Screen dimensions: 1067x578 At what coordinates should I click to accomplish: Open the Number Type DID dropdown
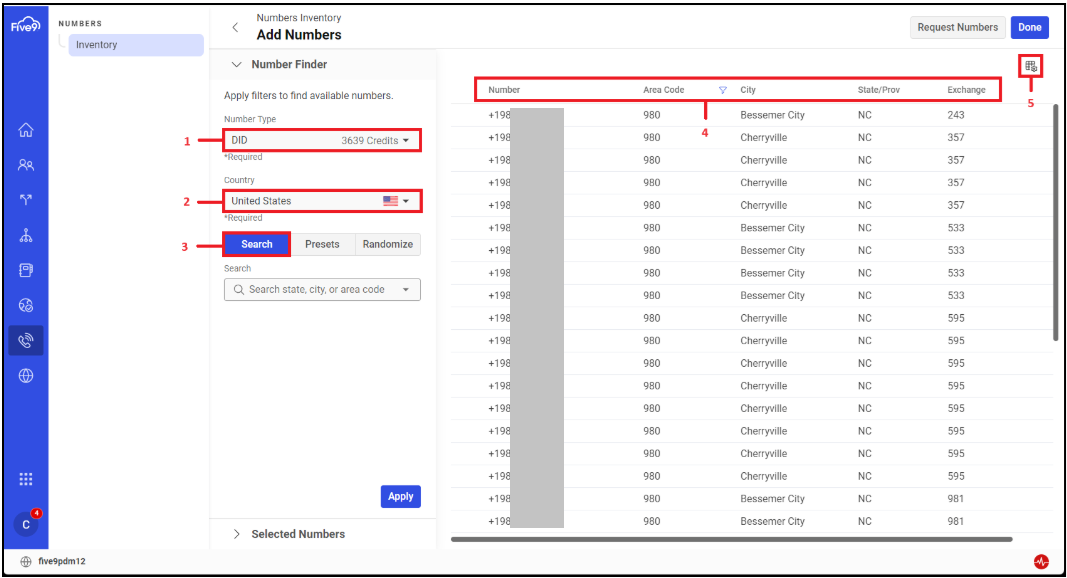321,140
